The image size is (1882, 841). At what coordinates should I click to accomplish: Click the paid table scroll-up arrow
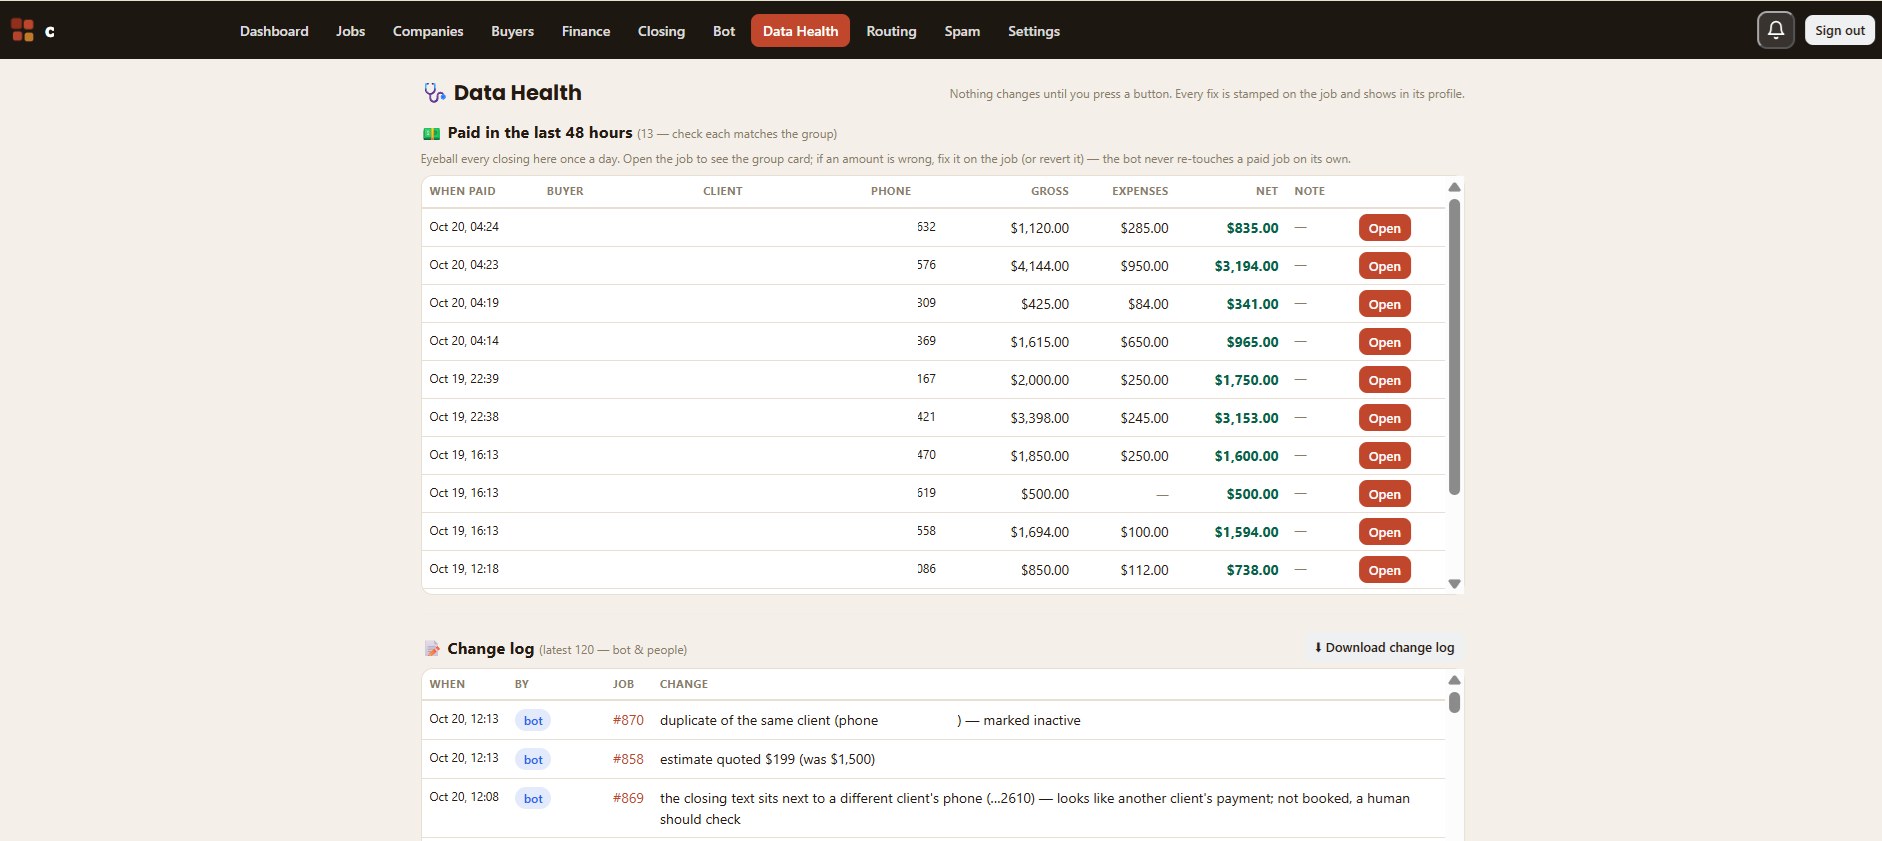(1454, 187)
